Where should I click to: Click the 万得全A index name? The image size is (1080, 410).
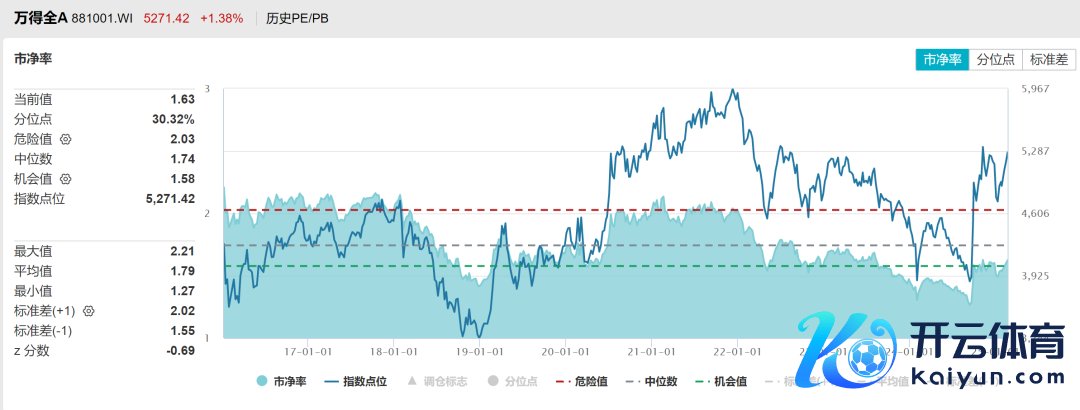point(40,18)
